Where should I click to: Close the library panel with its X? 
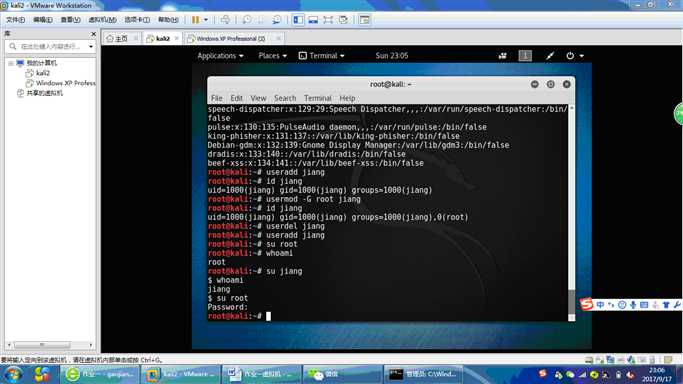[93, 34]
